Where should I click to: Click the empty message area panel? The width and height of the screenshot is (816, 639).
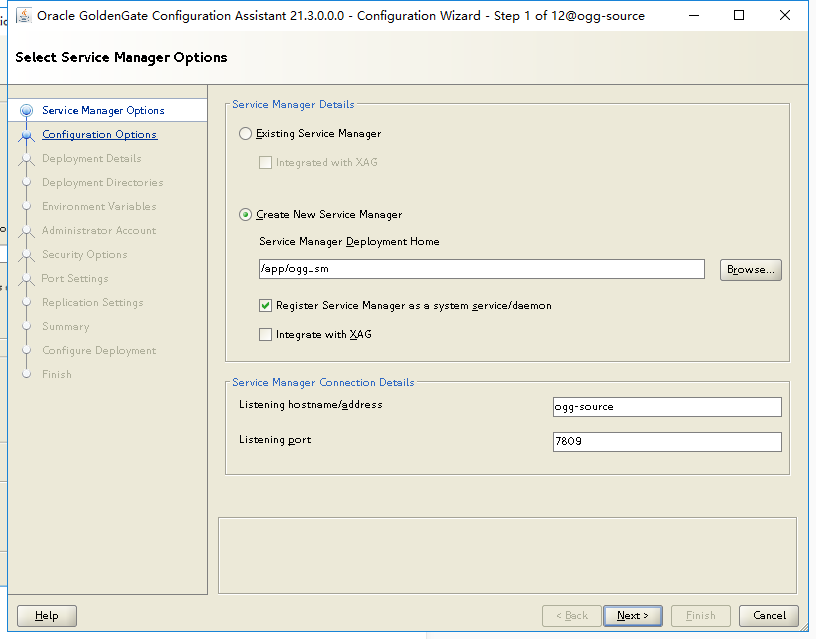coord(507,555)
